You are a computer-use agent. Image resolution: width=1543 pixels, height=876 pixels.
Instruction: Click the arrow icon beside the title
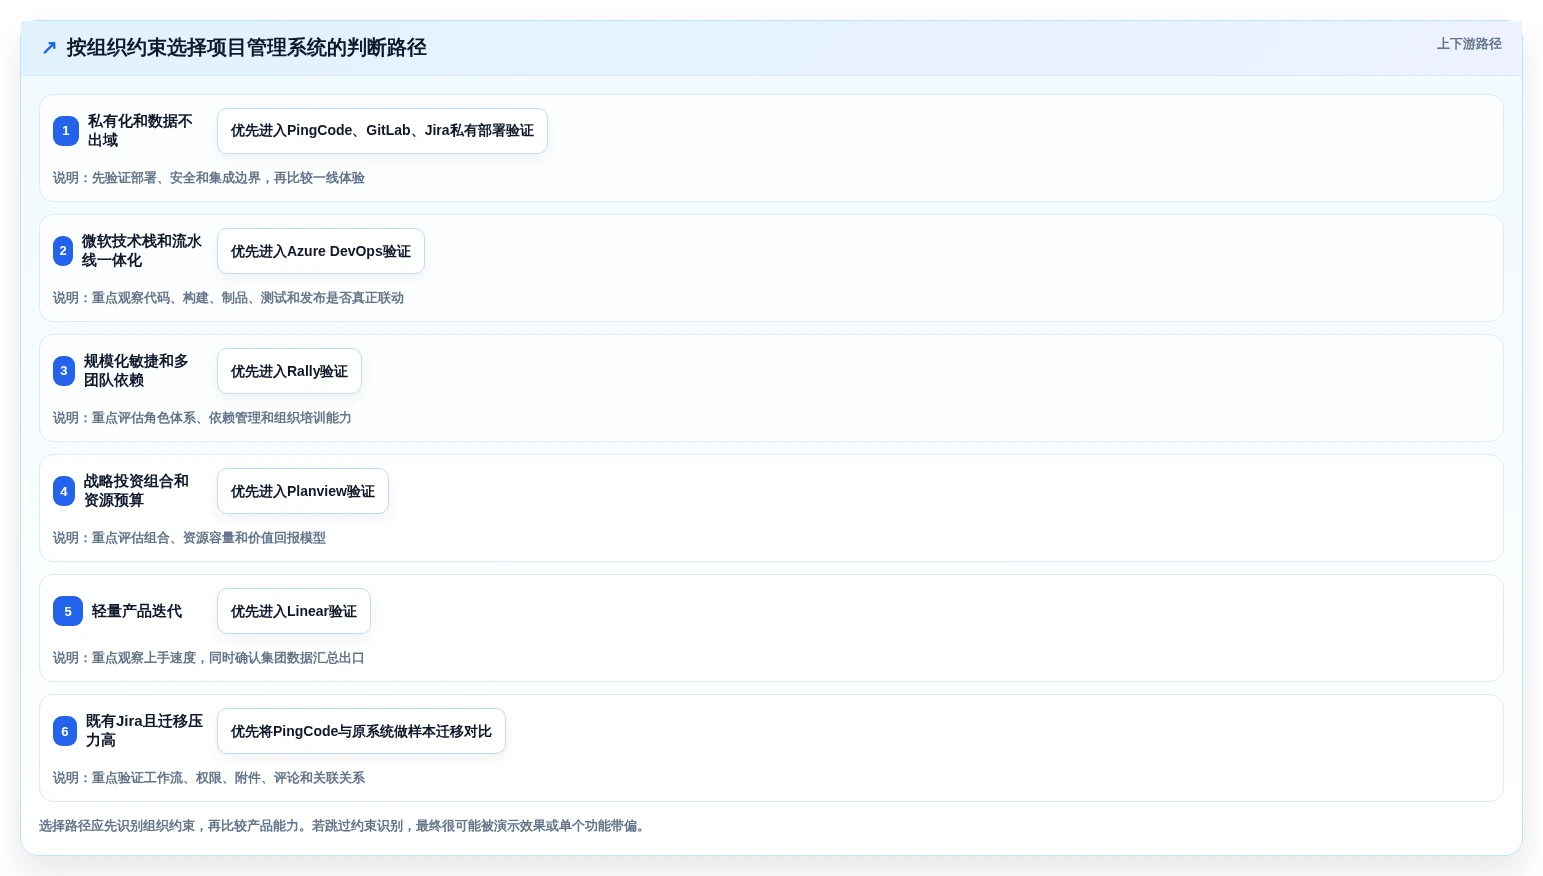(49, 48)
